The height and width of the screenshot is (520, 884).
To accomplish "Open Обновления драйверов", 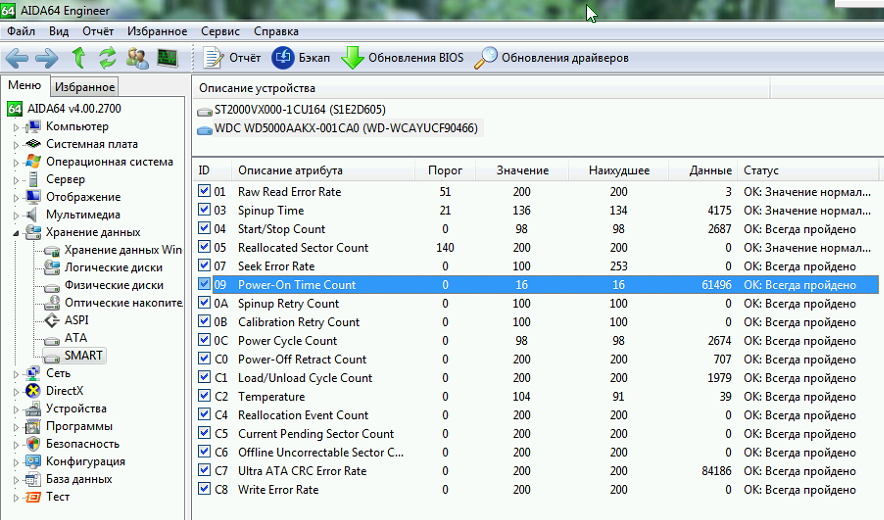I will [x=551, y=58].
